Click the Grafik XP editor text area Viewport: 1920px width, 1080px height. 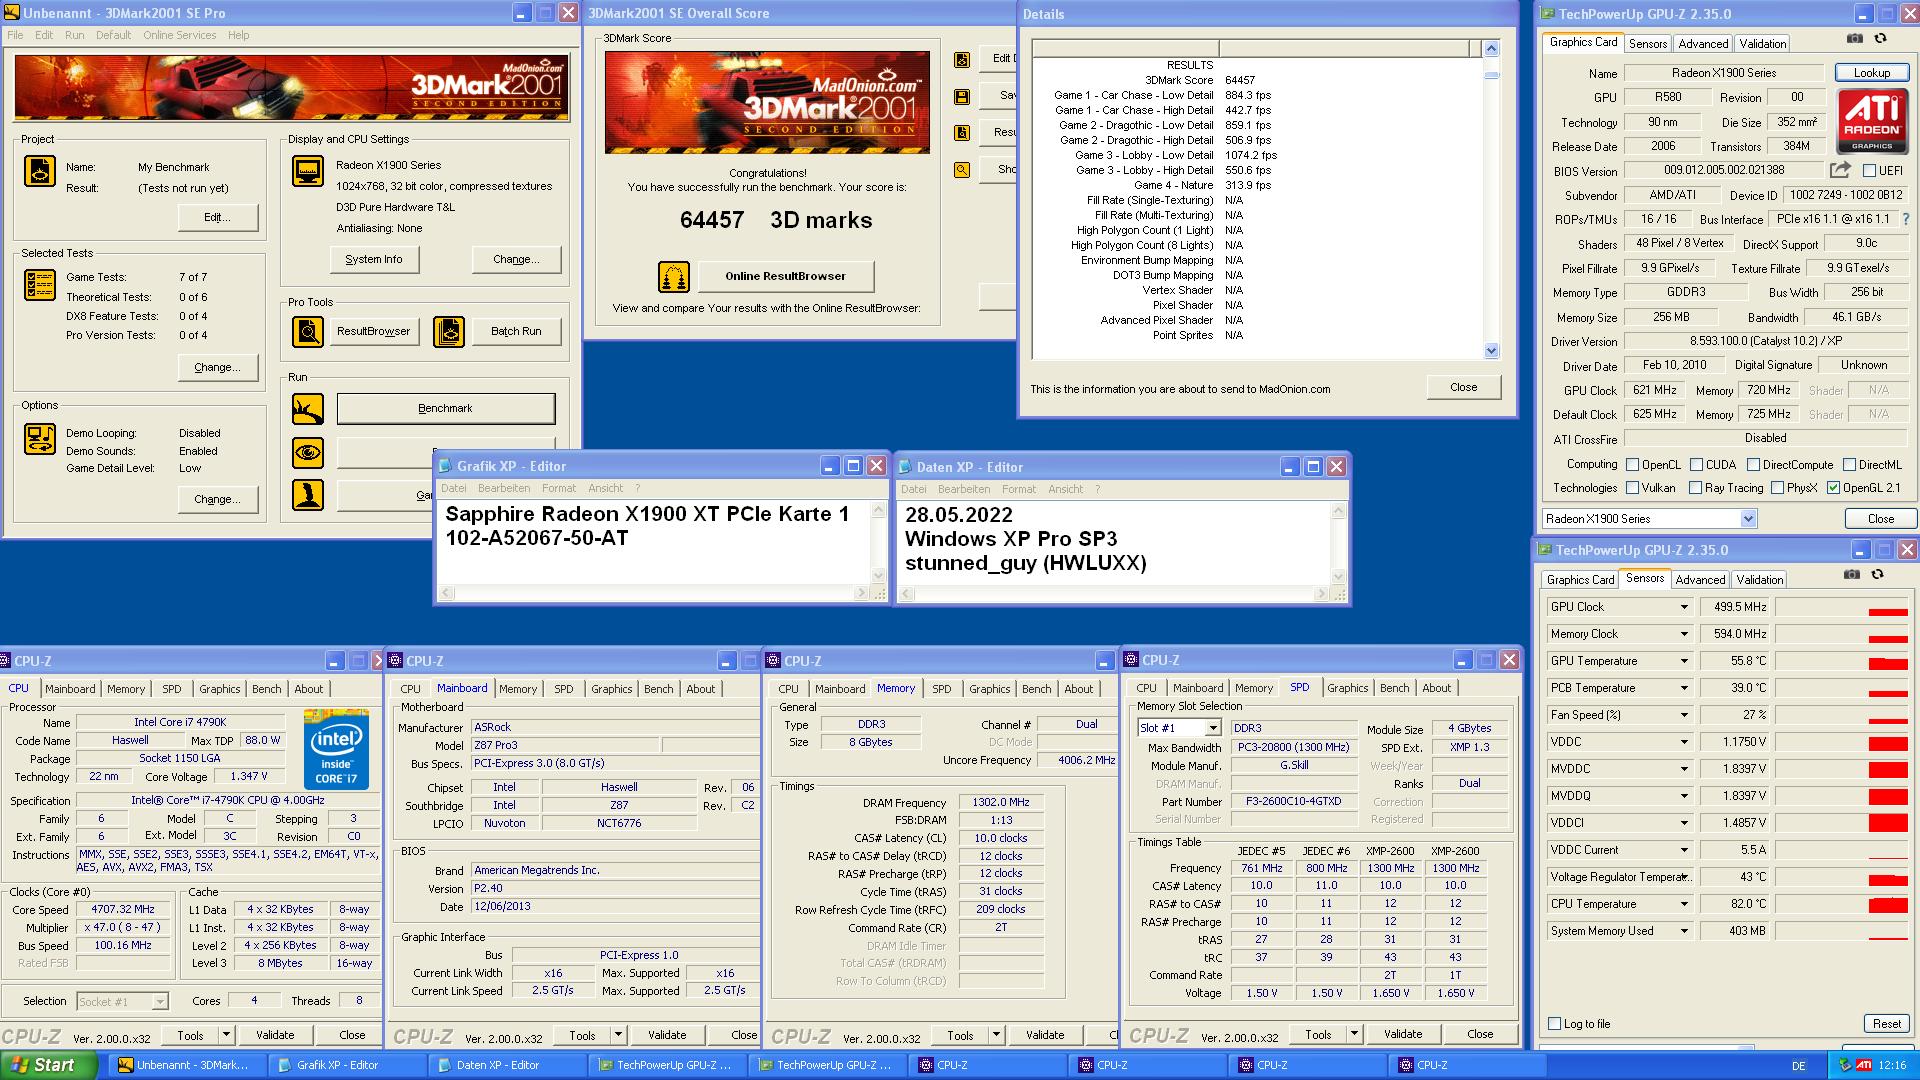pos(655,543)
